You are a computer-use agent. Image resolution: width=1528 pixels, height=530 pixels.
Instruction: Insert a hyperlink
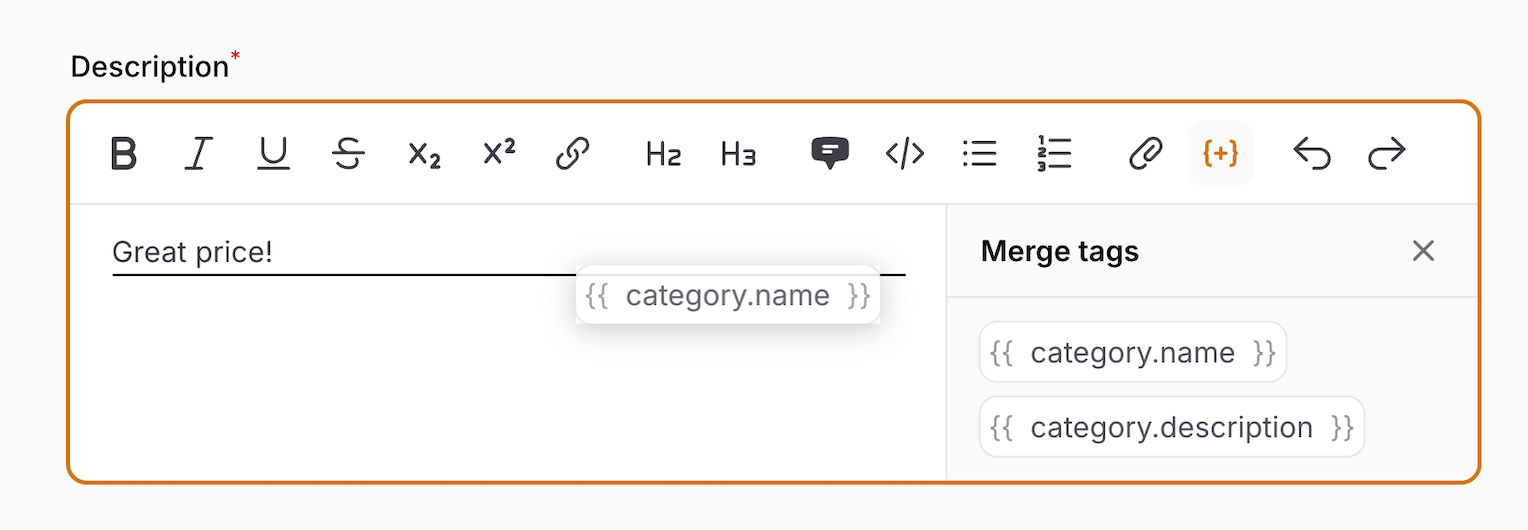573,154
